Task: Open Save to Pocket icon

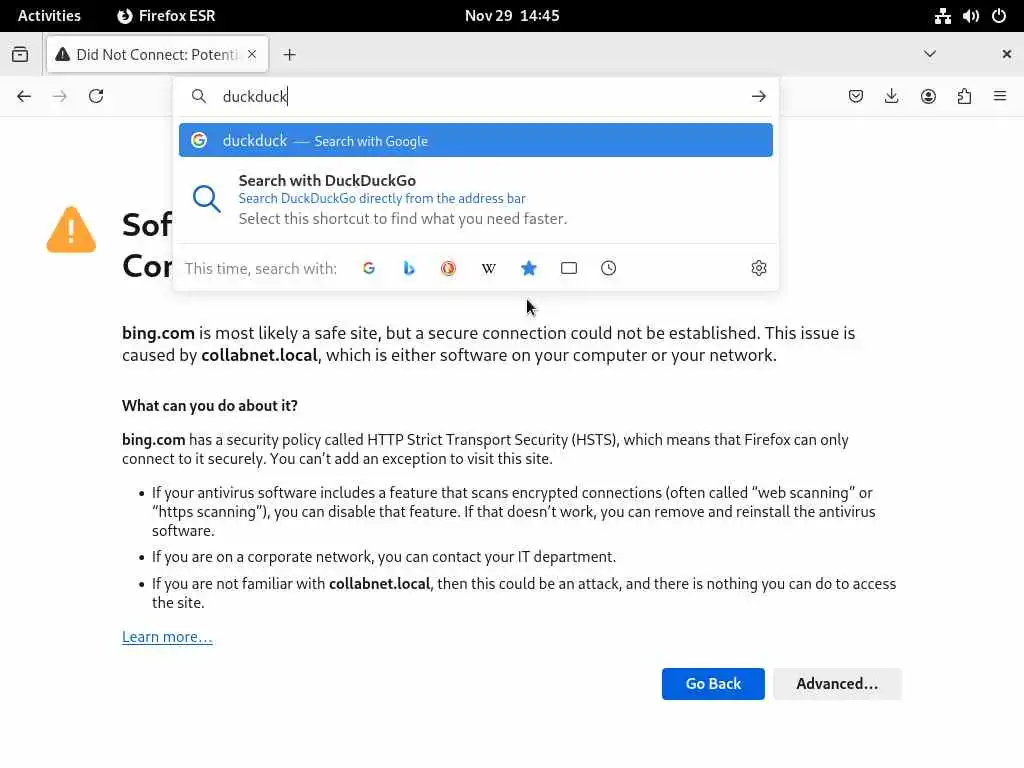Action: [x=856, y=97]
